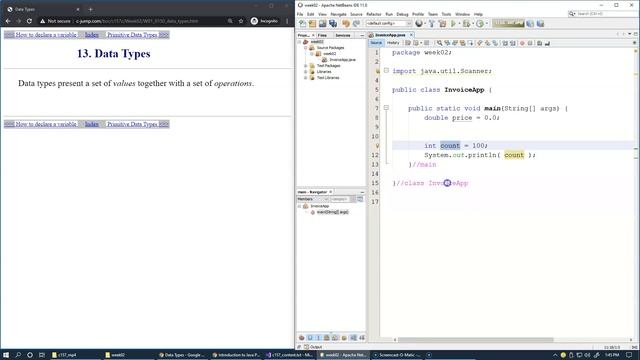Click the Comment icon in editor toolbar

[x=540, y=43]
